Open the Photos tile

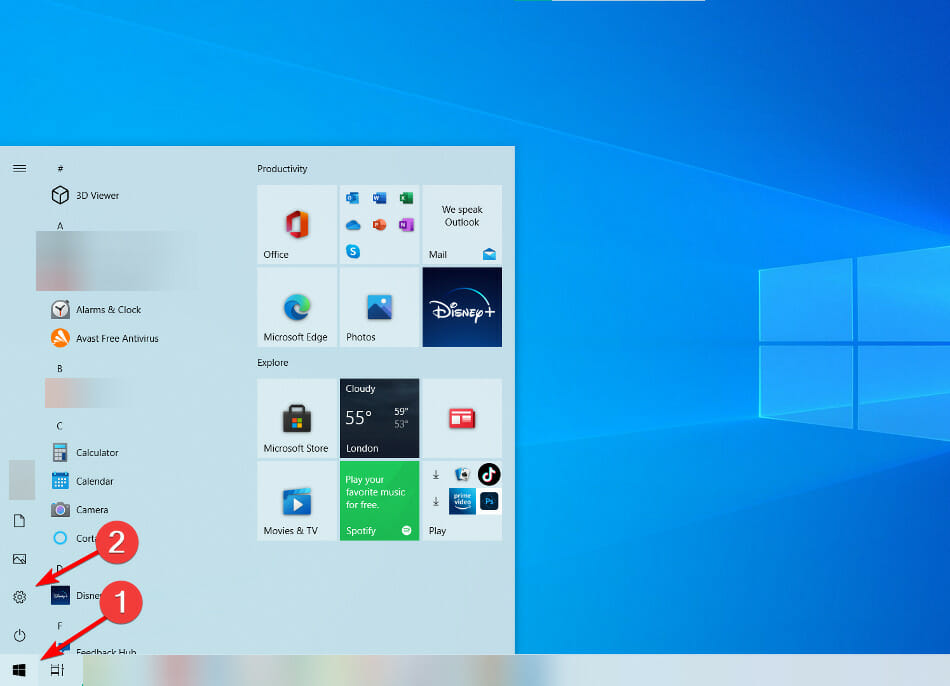coord(379,307)
